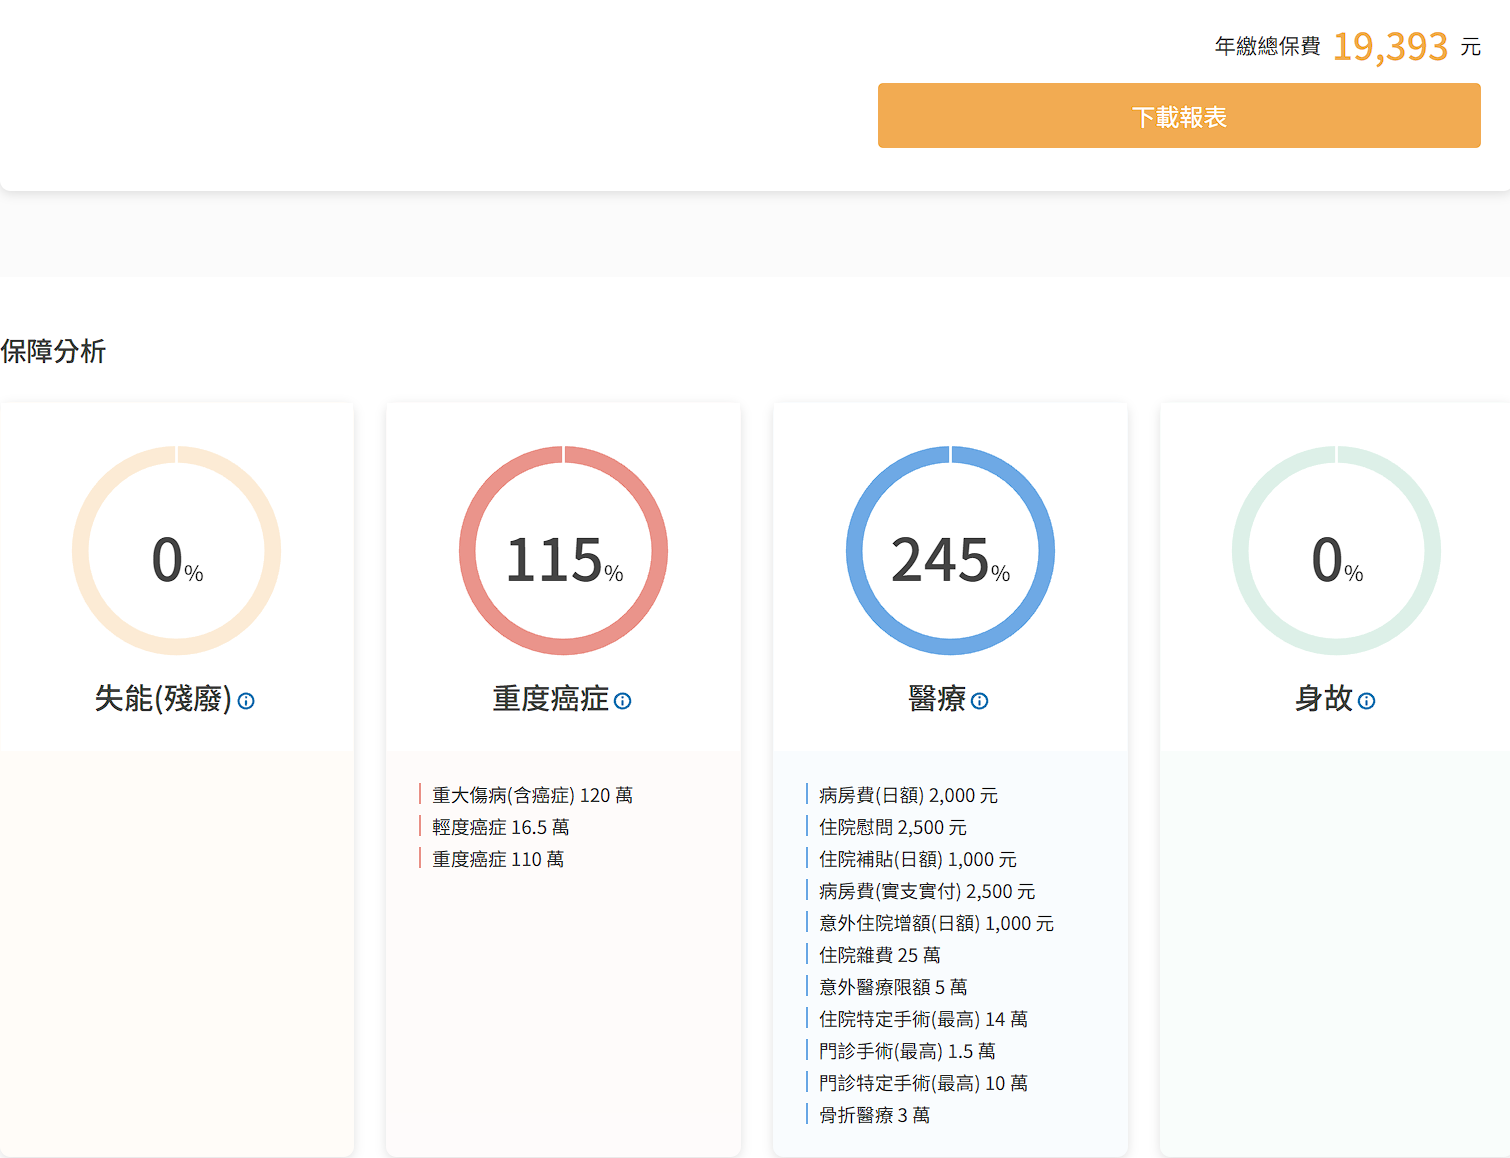Open info icon next to 身故
Screen dimensions: 1510x1158
point(1366,701)
